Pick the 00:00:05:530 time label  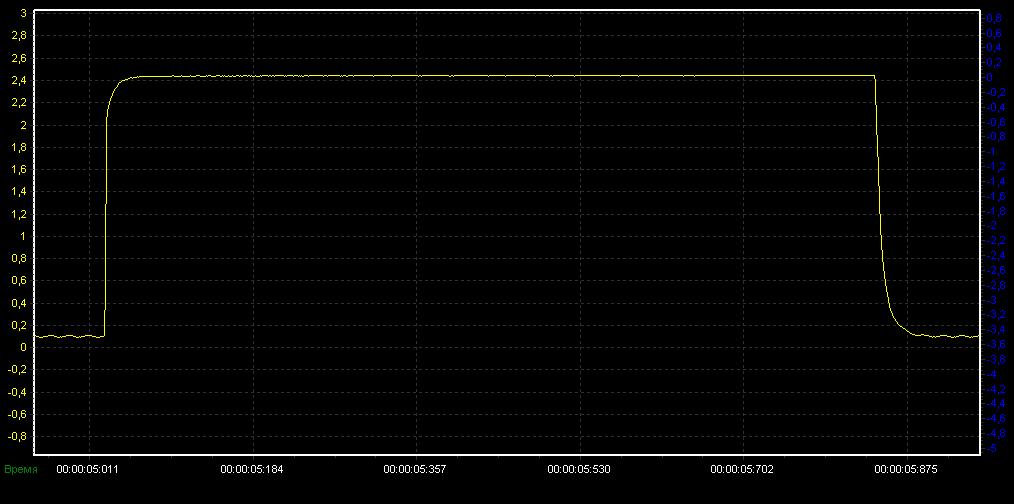coord(579,468)
